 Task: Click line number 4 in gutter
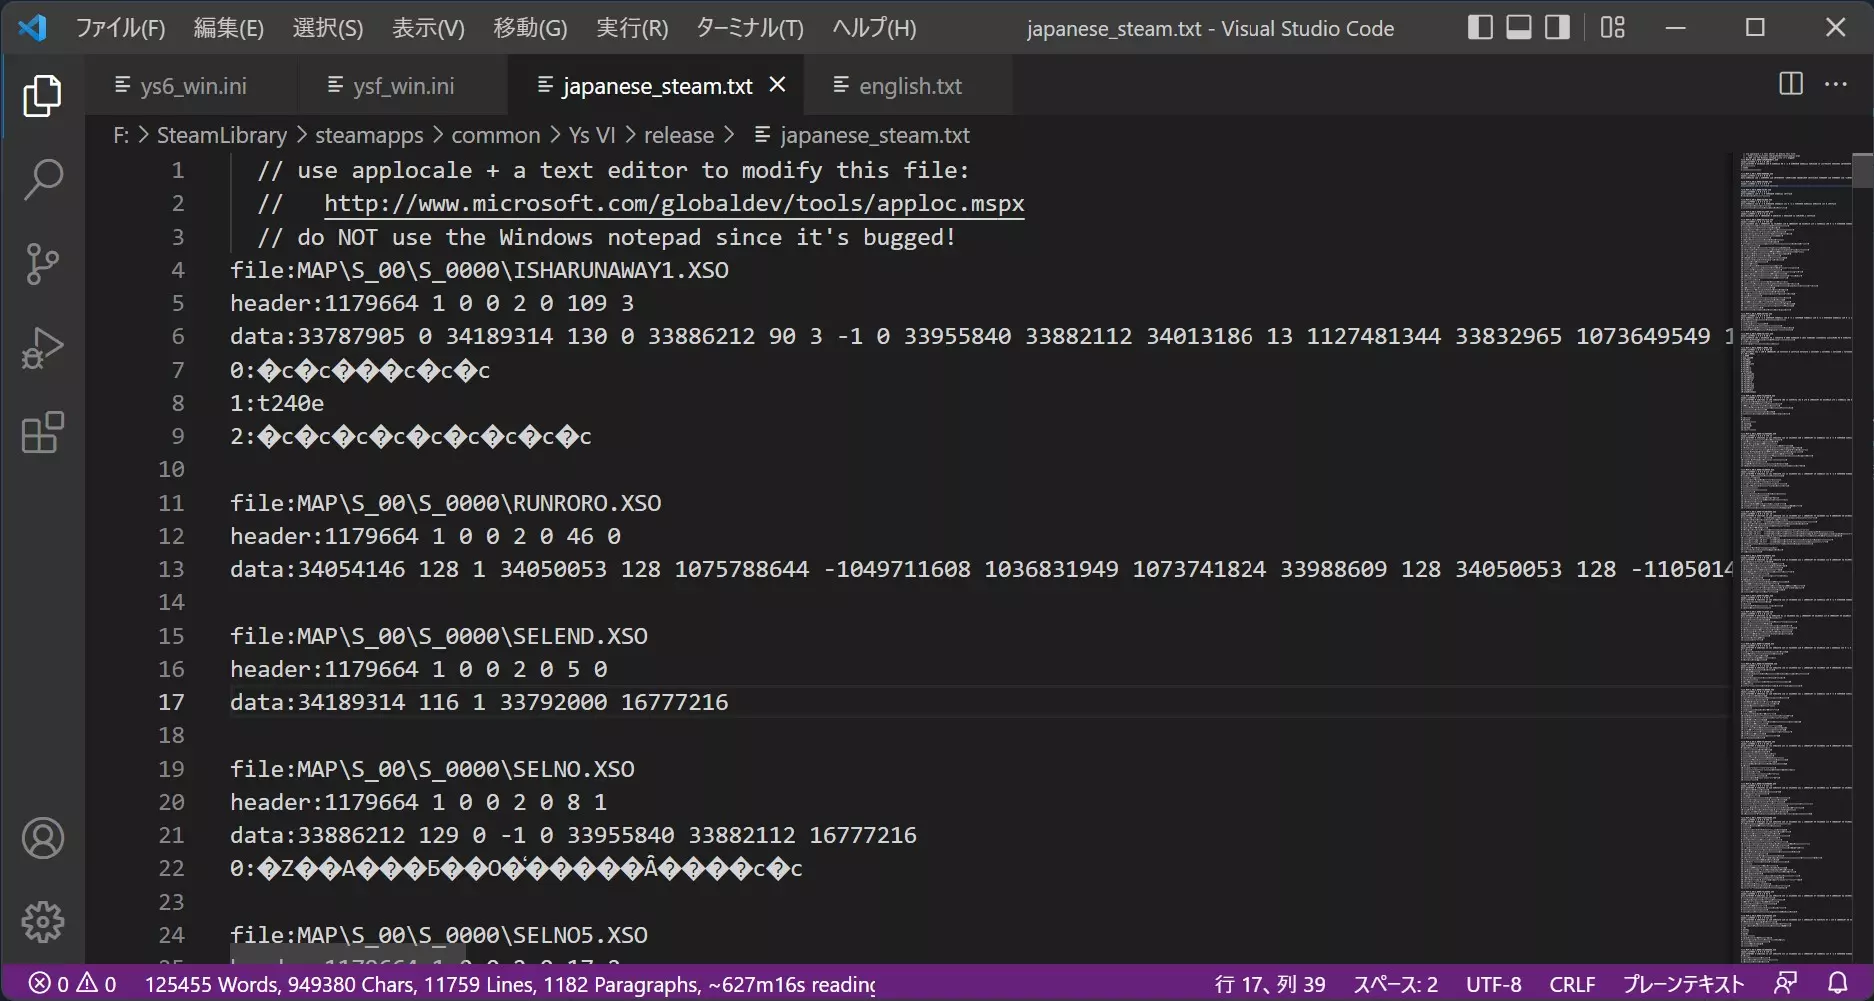[178, 270]
